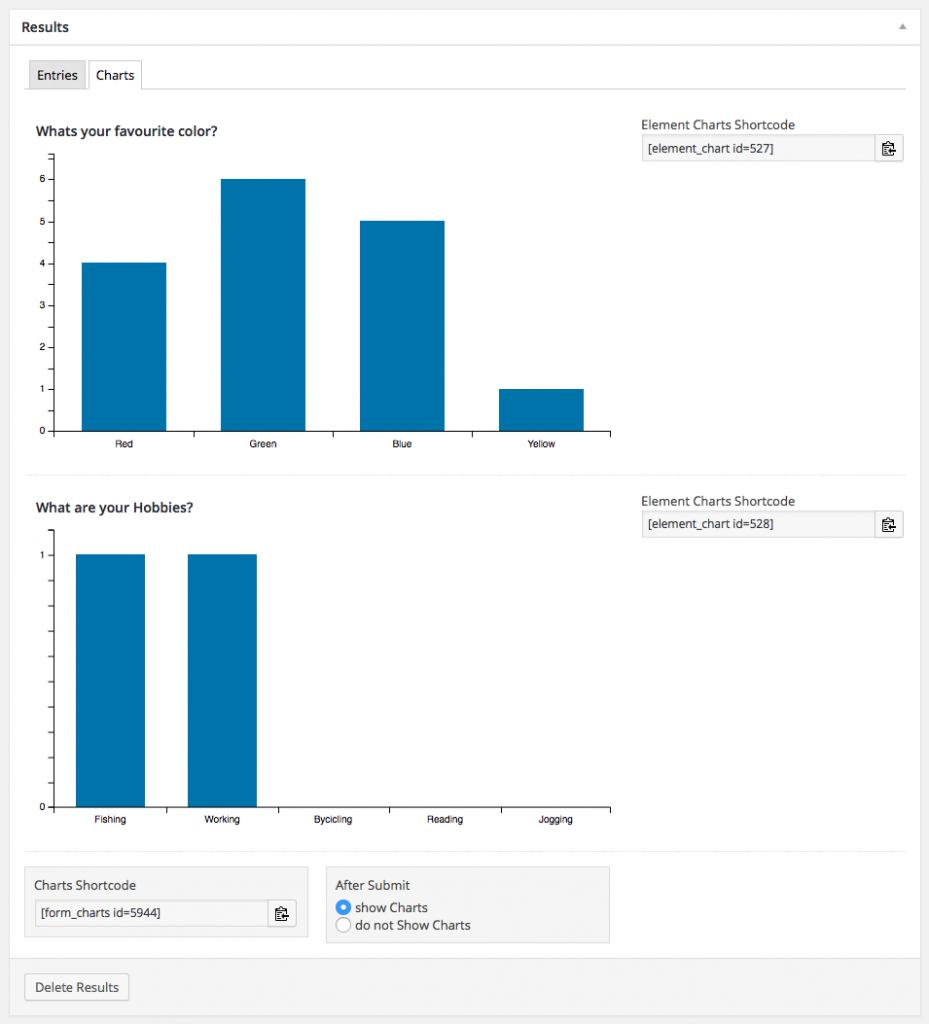Copy the form_charts id=5944 shortcode
This screenshot has width=929, height=1024.
tap(282, 913)
